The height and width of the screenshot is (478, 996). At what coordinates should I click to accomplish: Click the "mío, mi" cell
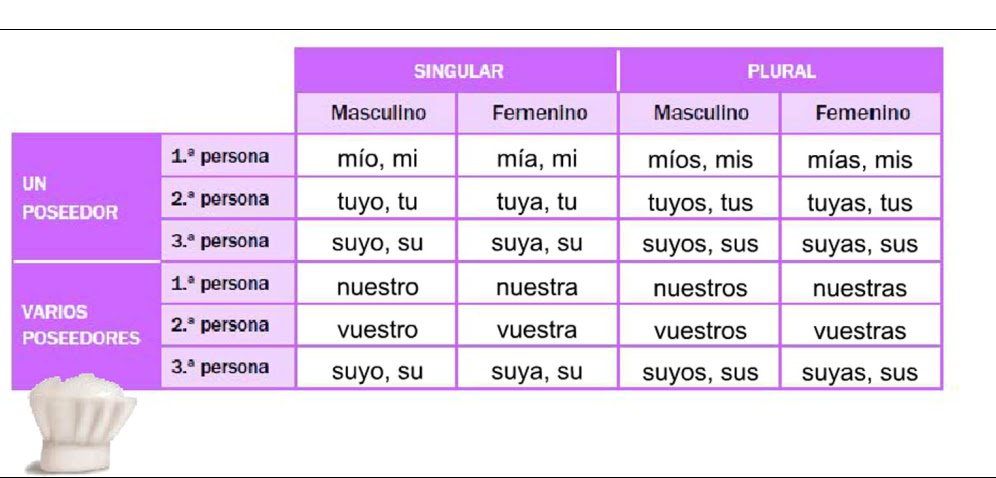(377, 158)
